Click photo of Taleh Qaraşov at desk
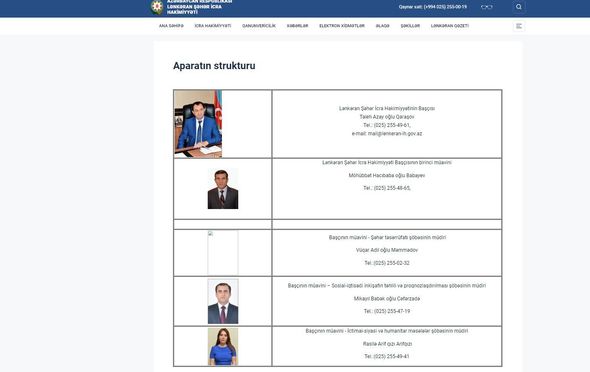Screen dimensions: 590x372 [x=198, y=124]
